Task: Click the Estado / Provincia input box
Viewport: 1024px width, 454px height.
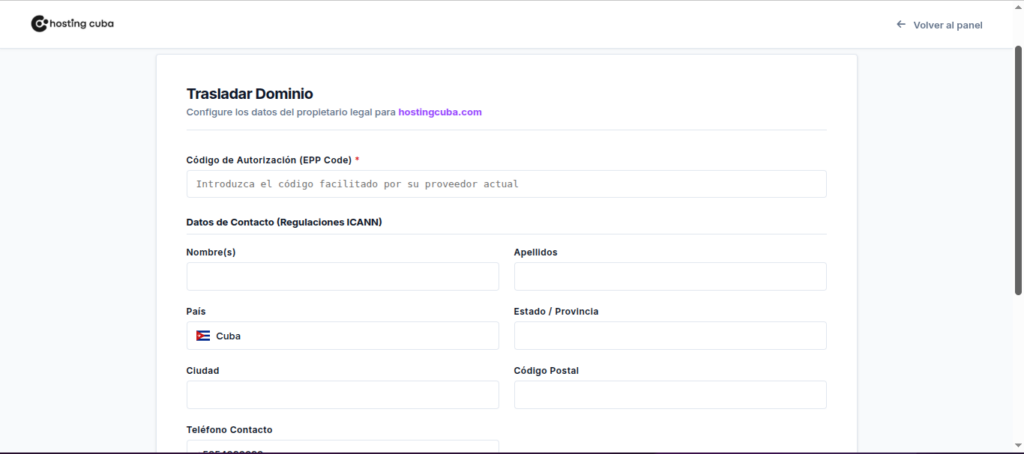Action: 670,336
